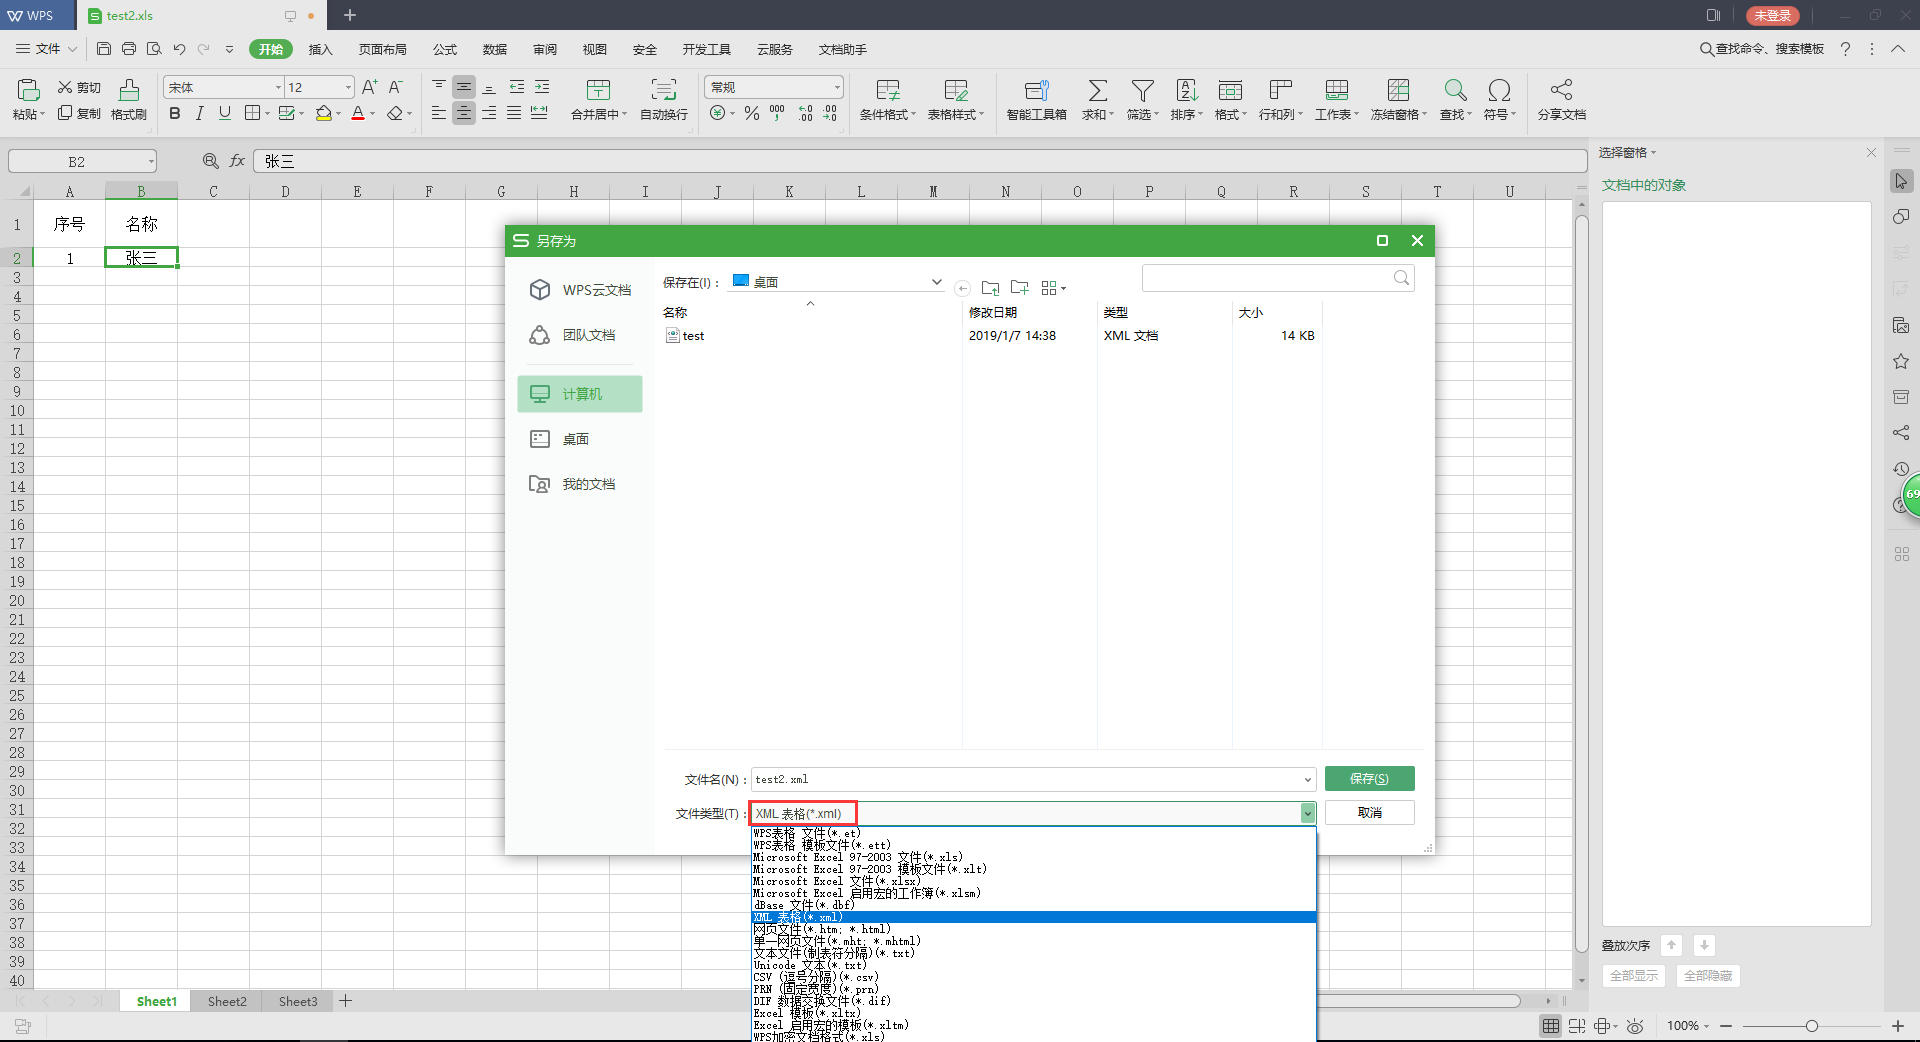Click the Paste clipboard icon
The width and height of the screenshot is (1920, 1042).
28,90
